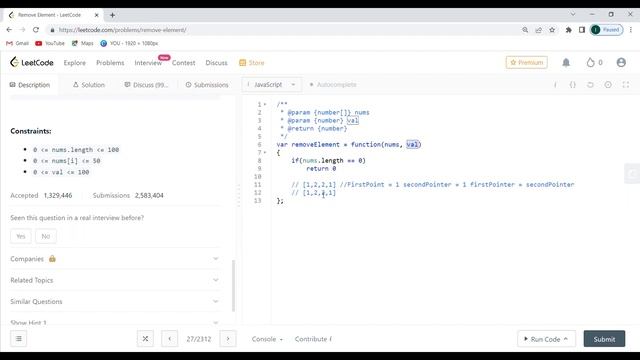This screenshot has height=360, width=640.
Task: Go to previous problem arrow
Action: click(170, 338)
